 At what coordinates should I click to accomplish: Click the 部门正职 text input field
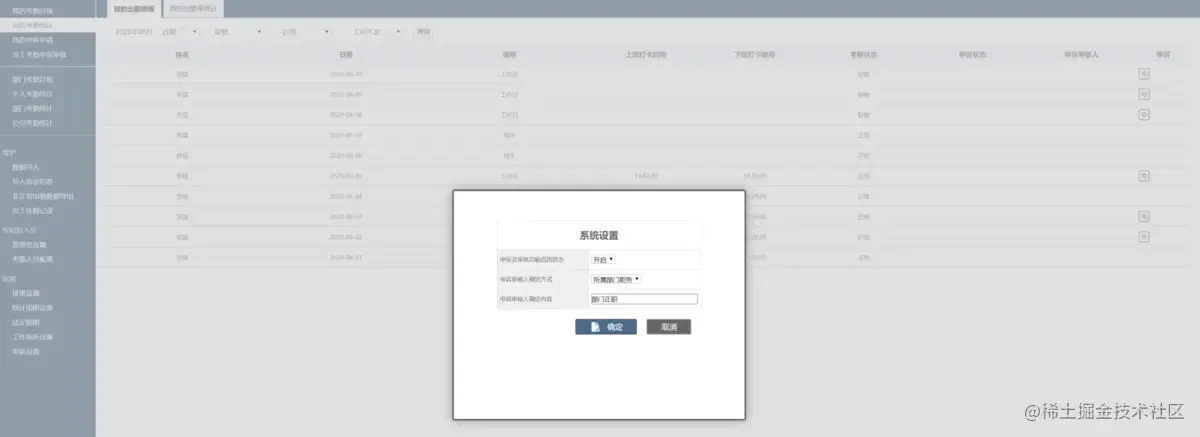click(x=644, y=298)
